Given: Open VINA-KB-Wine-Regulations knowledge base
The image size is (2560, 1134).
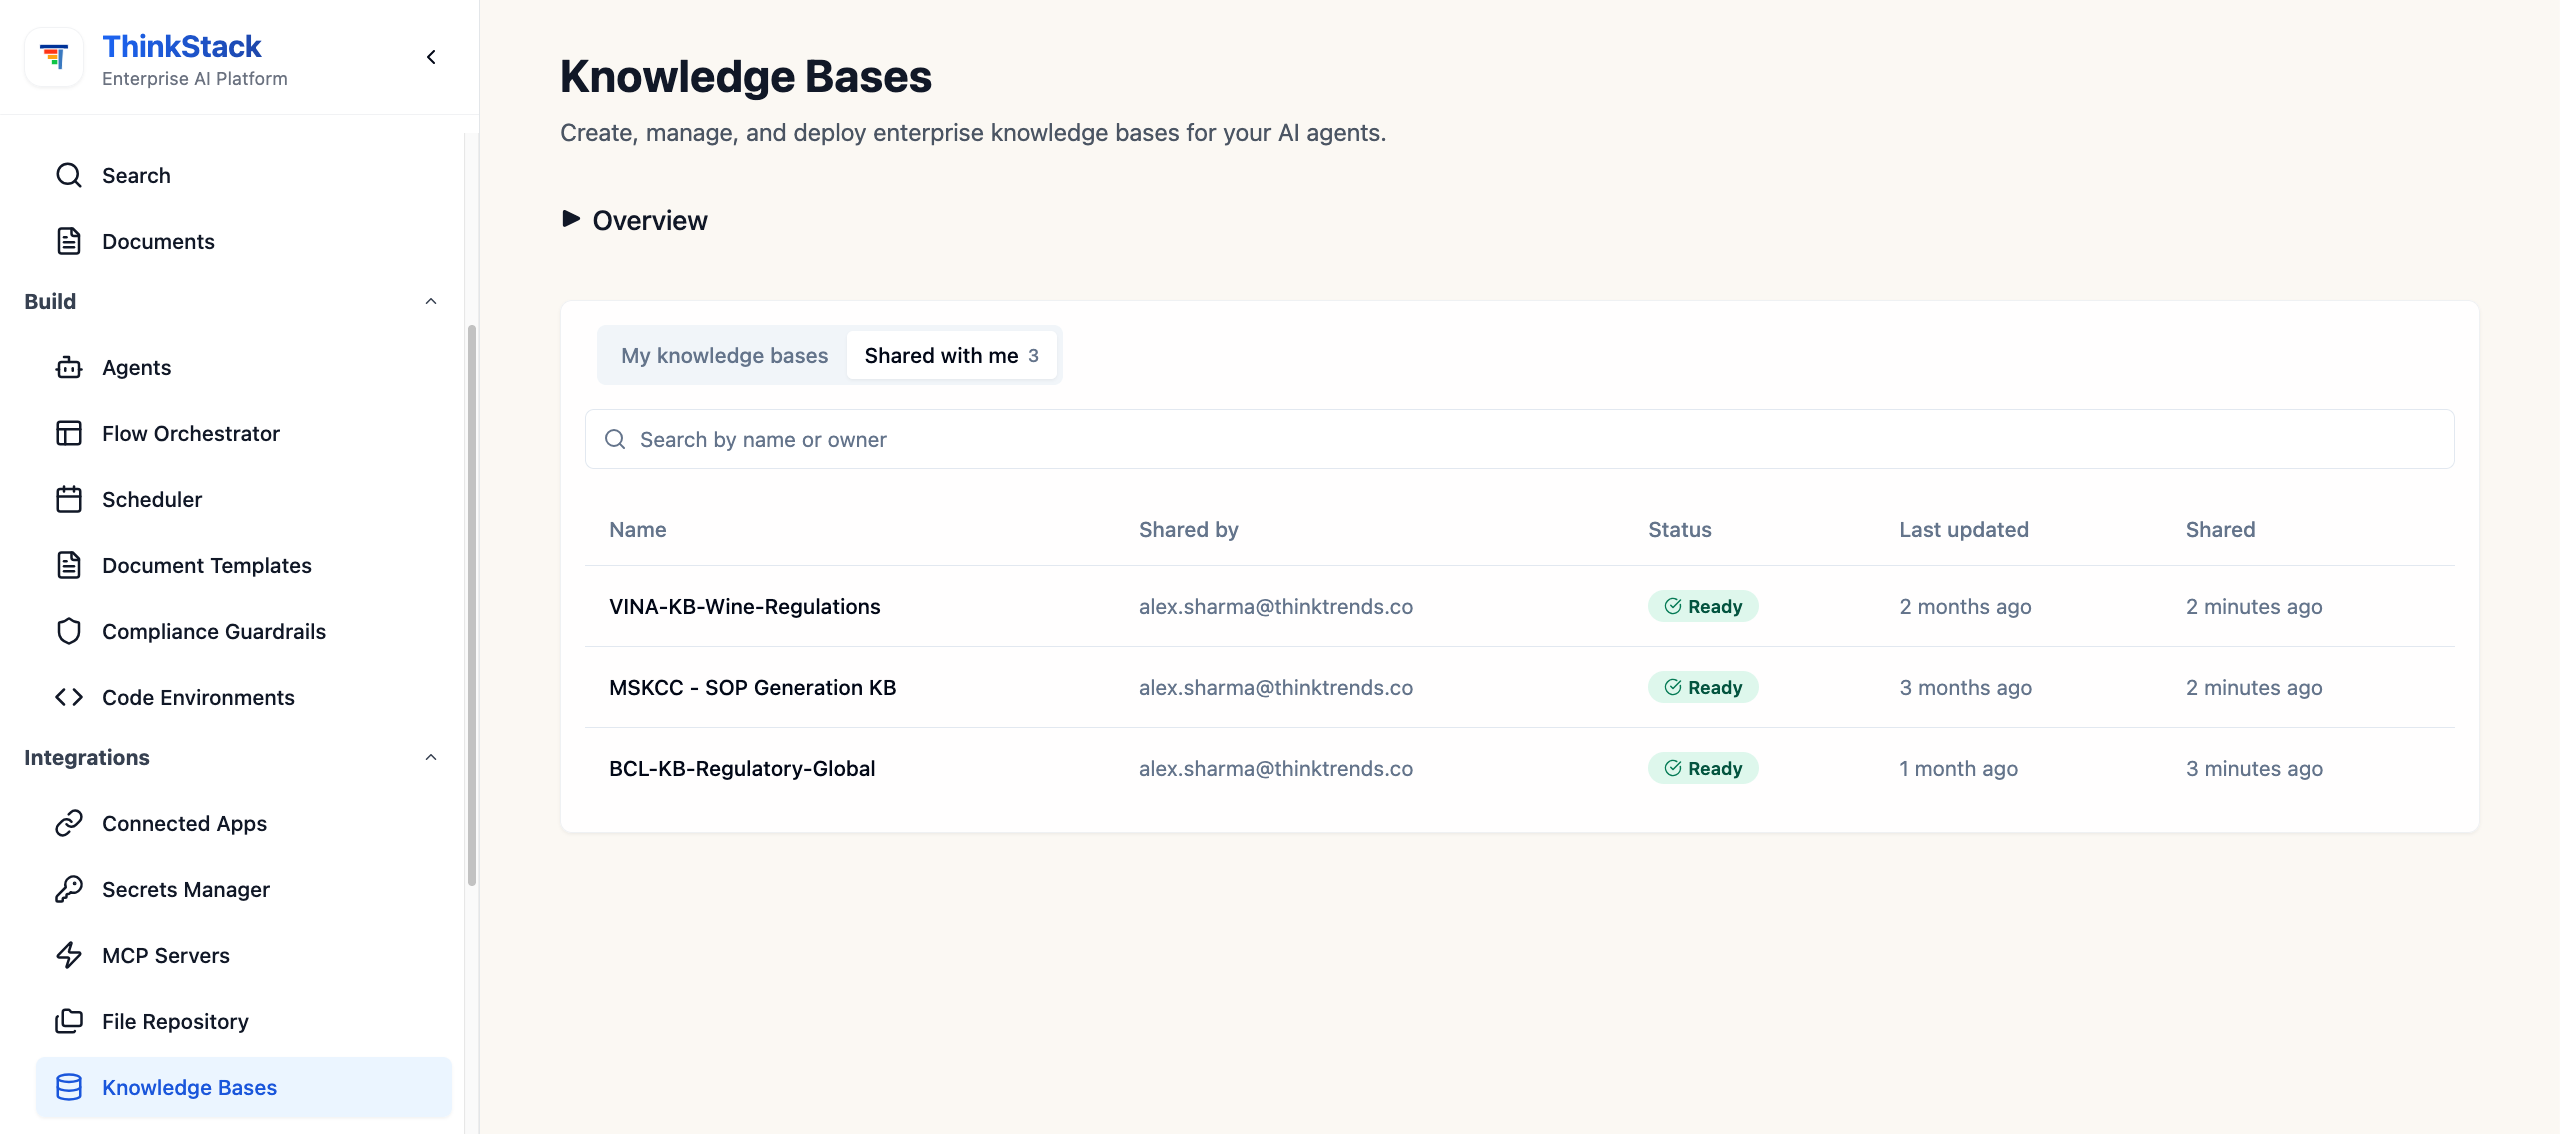Looking at the screenshot, I should pos(744,606).
